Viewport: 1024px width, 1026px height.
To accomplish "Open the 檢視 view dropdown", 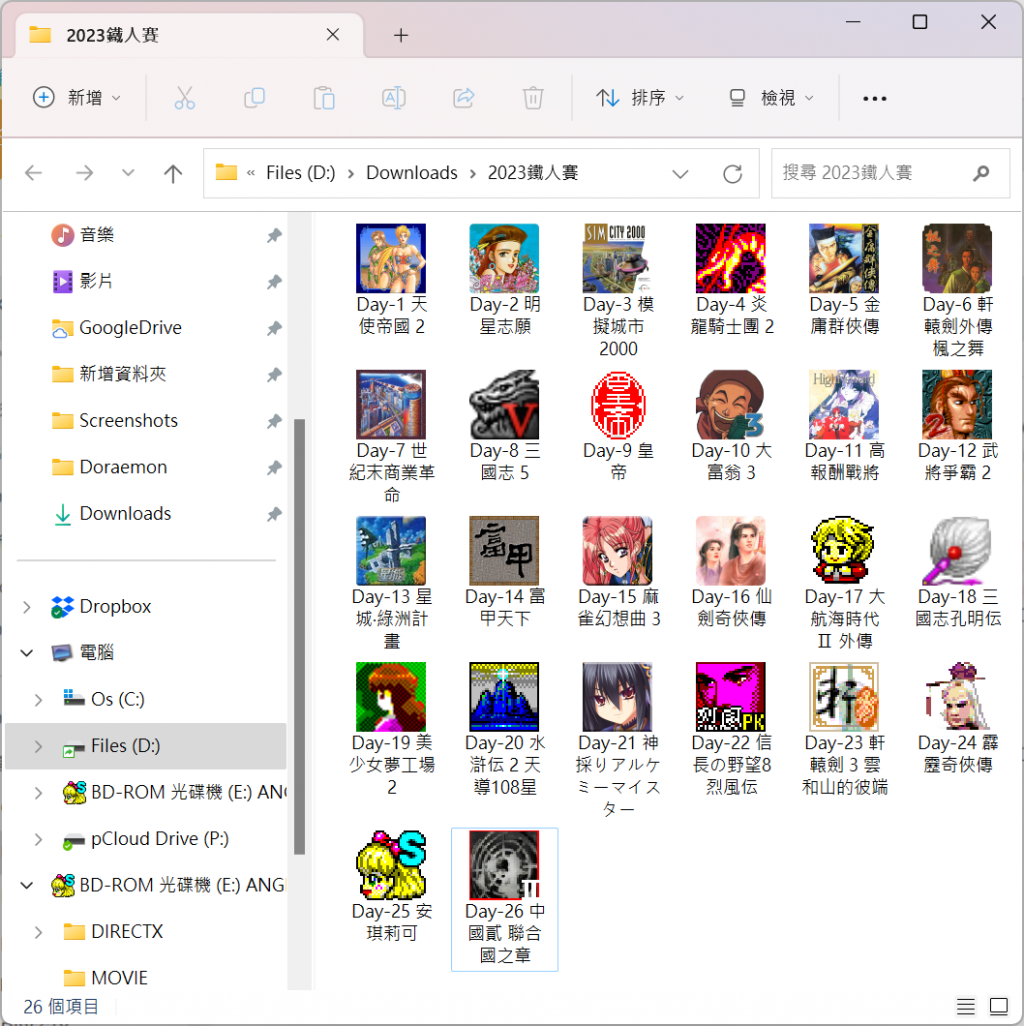I will coord(772,98).
